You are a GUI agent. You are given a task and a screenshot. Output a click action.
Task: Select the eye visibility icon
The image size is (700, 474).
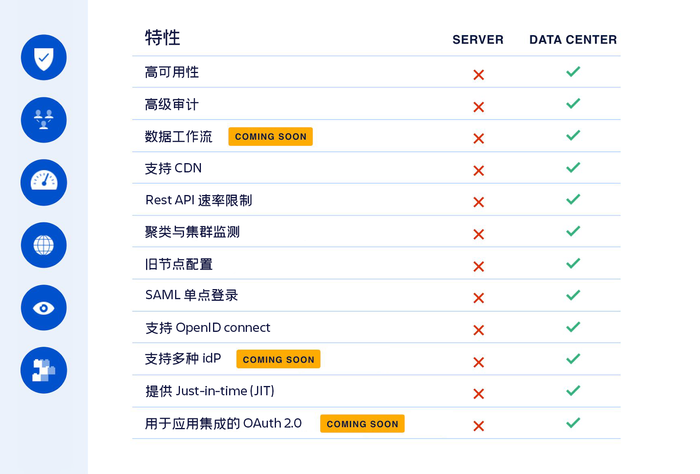pyautogui.click(x=44, y=308)
